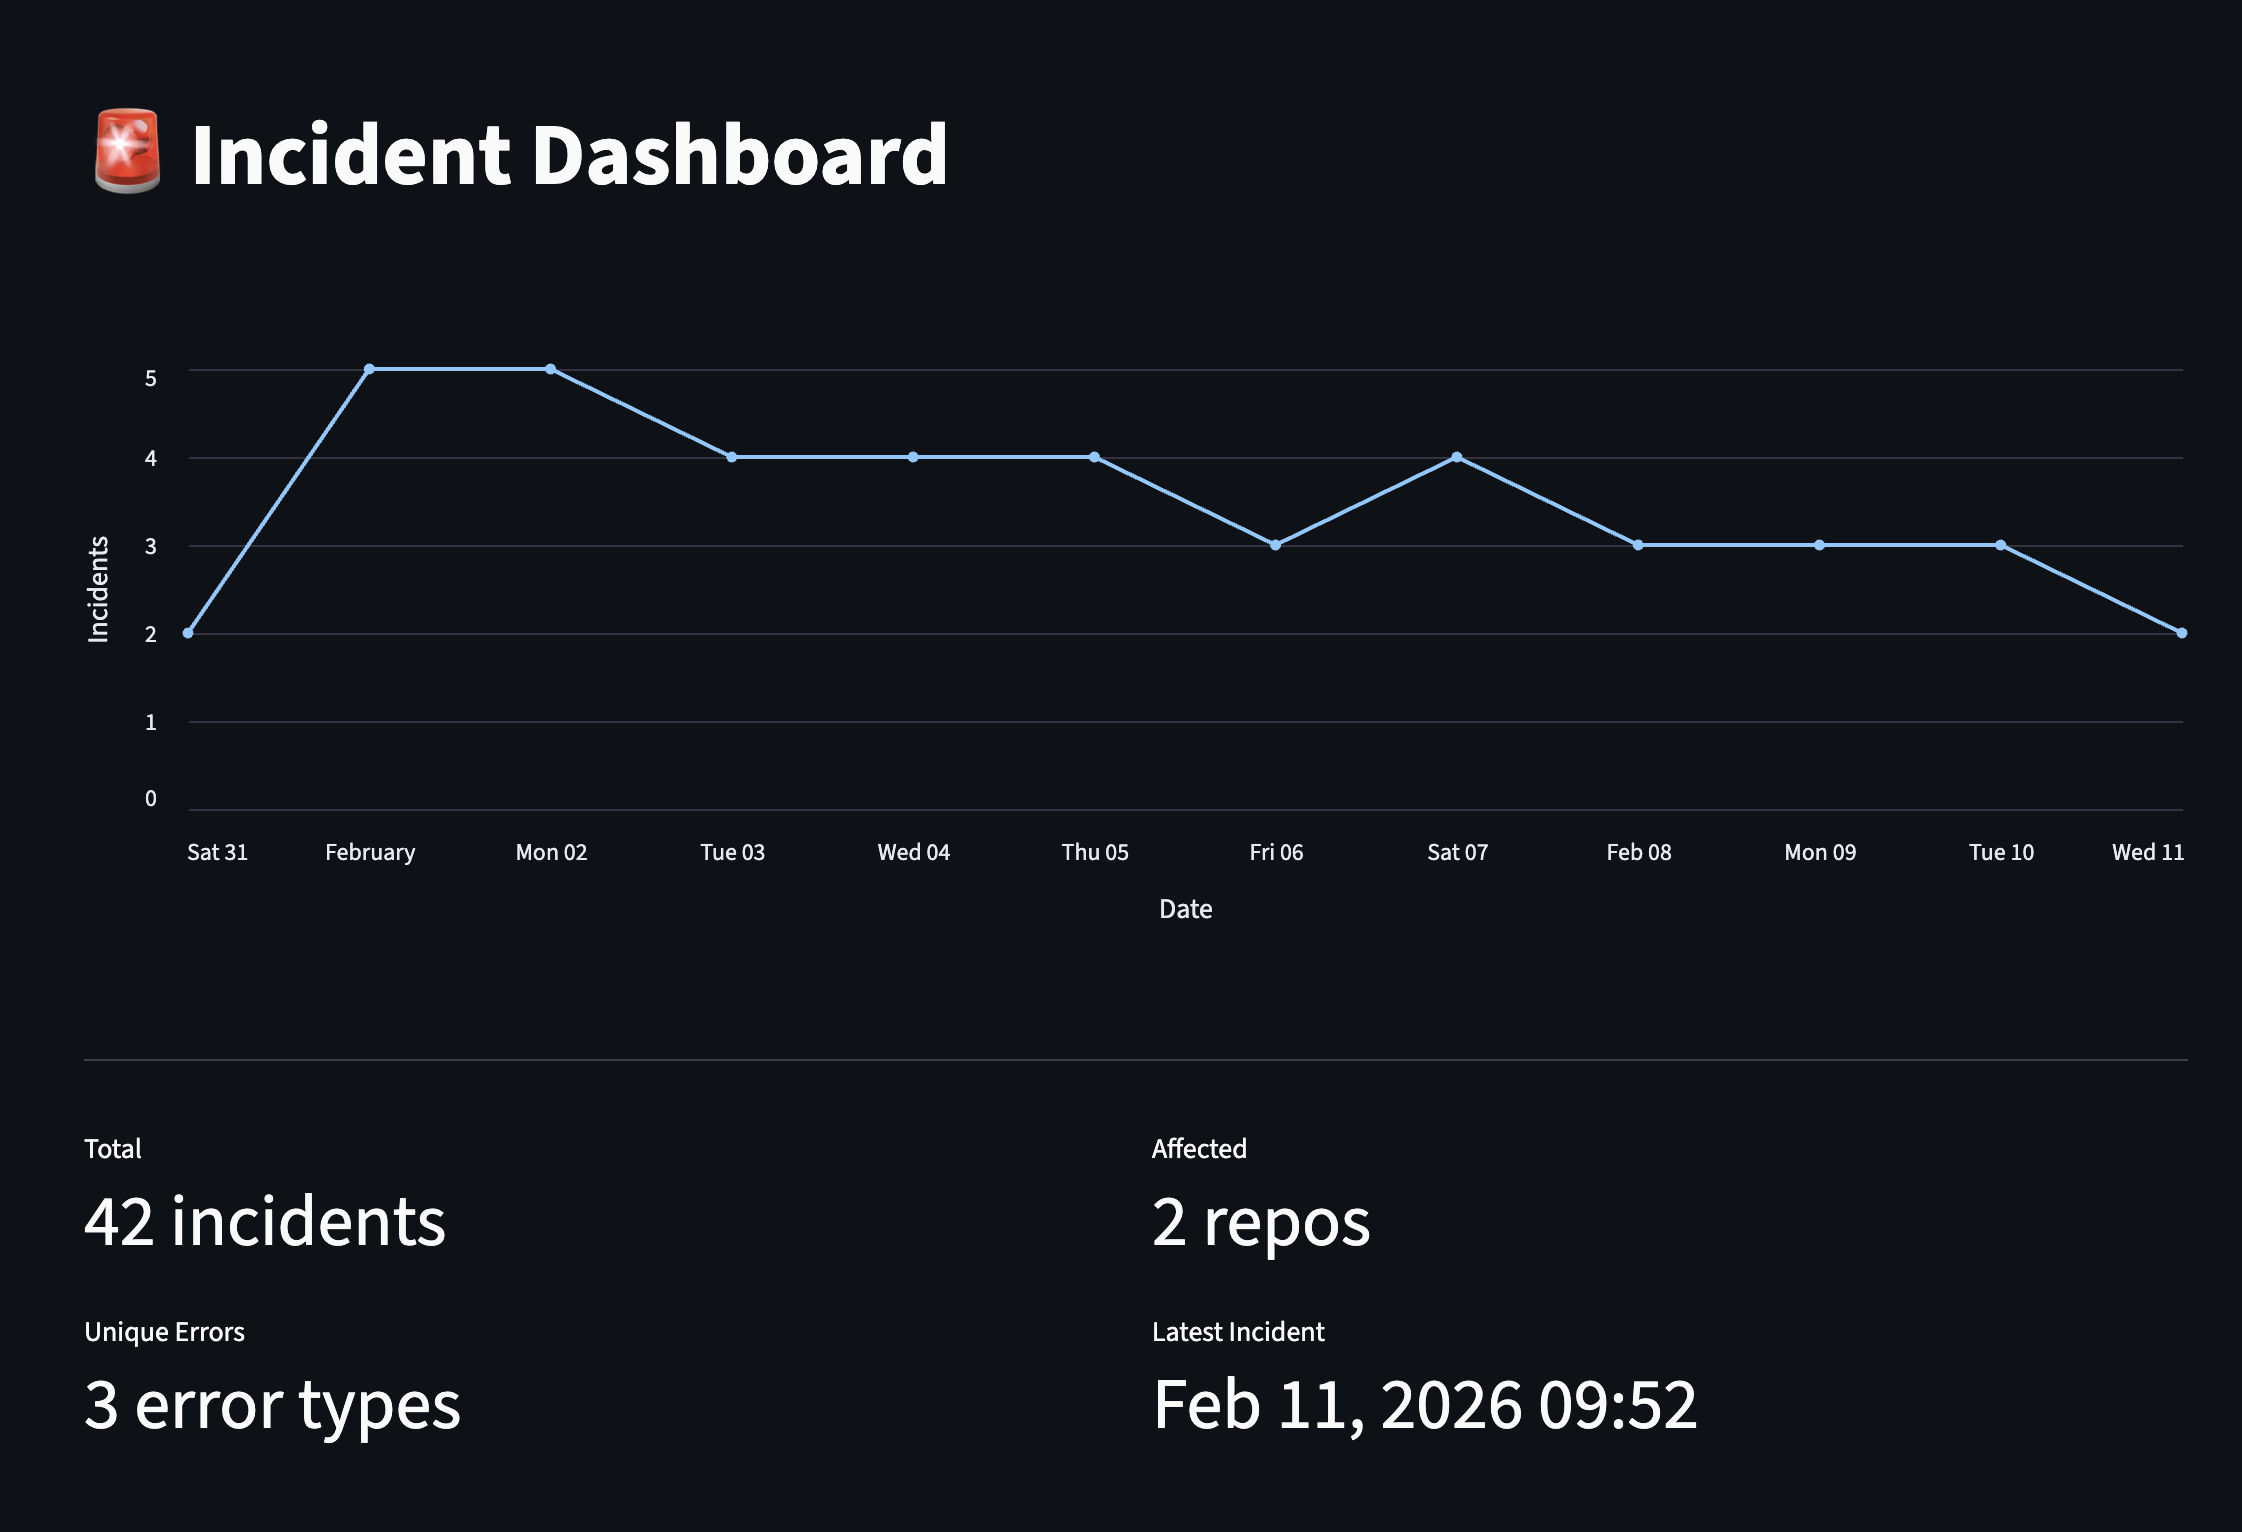The width and height of the screenshot is (2242, 1532).
Task: Click the Fri 06 data point
Action: (x=1275, y=545)
